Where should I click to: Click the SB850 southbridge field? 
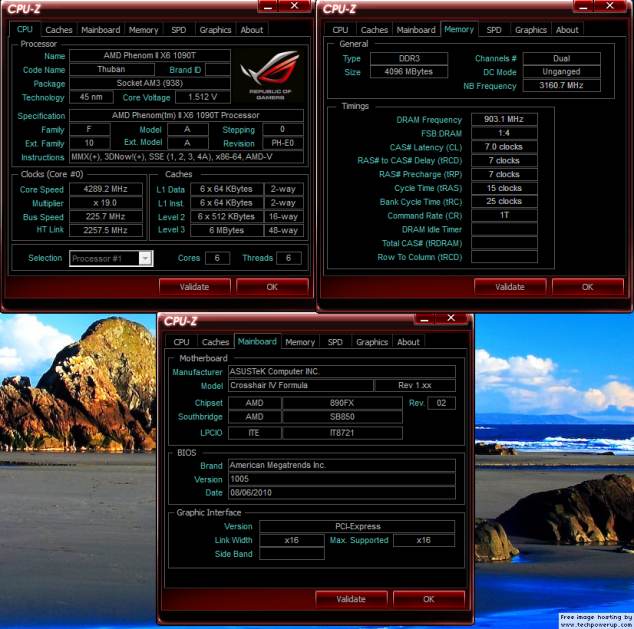tap(342, 417)
